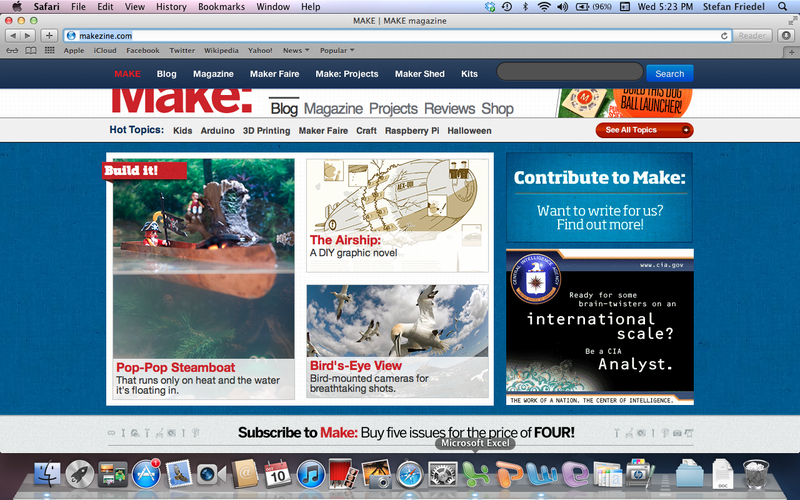Open Time Machine menu bar icon
Image resolution: width=800 pixels, height=500 pixels.
pos(507,7)
